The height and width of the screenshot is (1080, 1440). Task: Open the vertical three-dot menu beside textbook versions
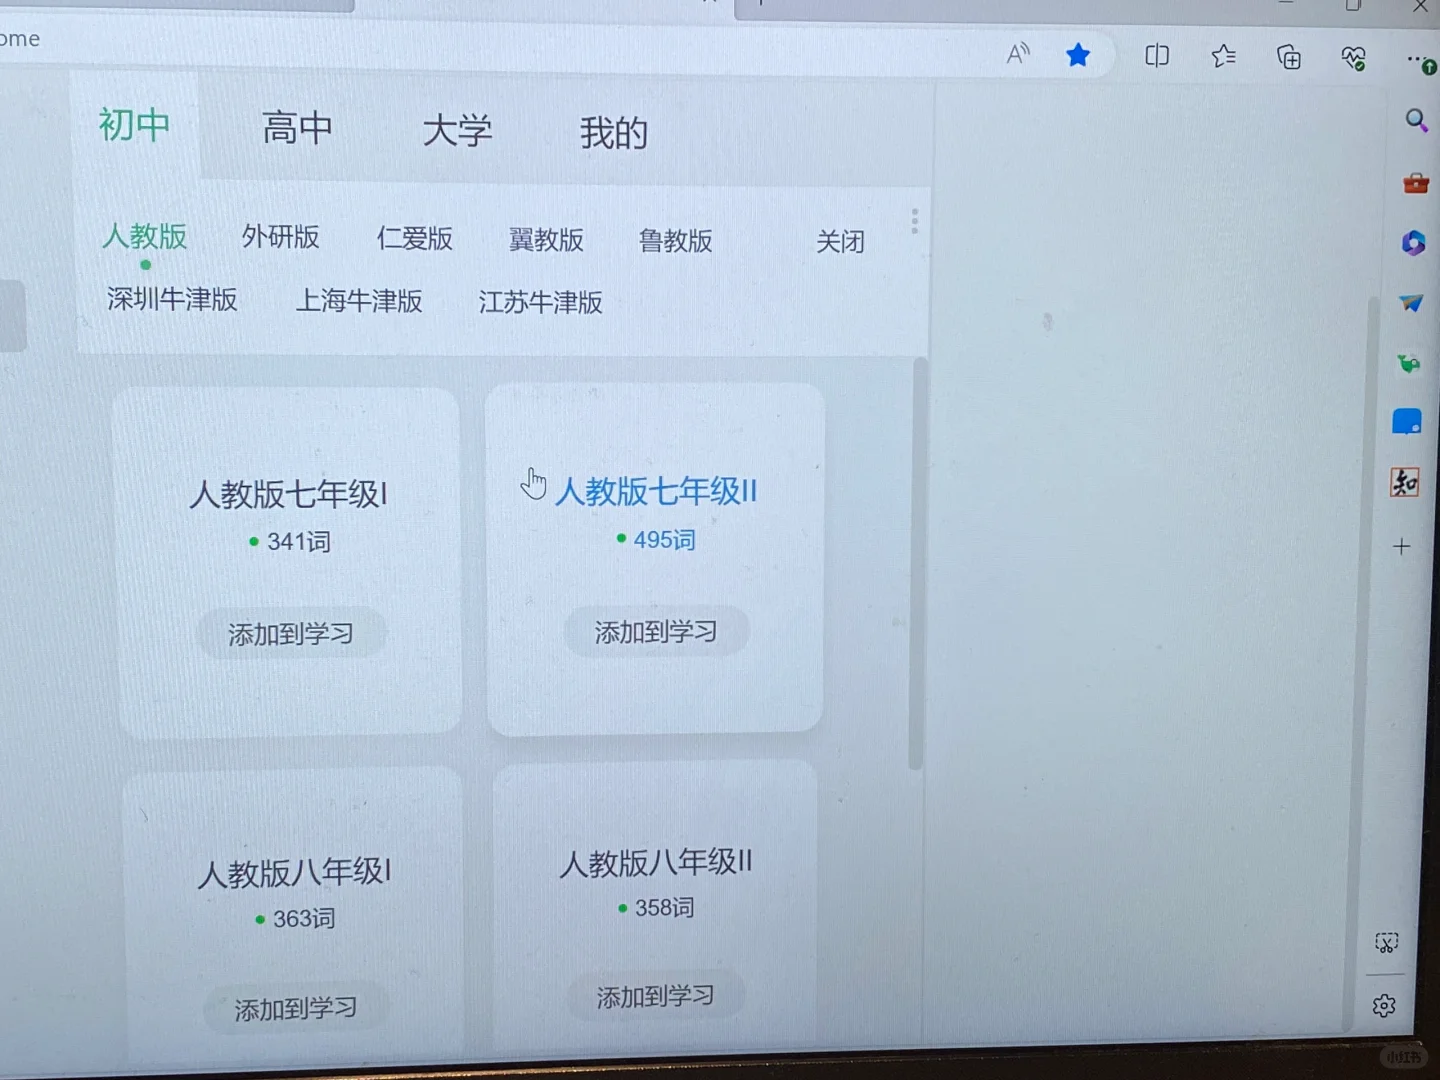(913, 221)
